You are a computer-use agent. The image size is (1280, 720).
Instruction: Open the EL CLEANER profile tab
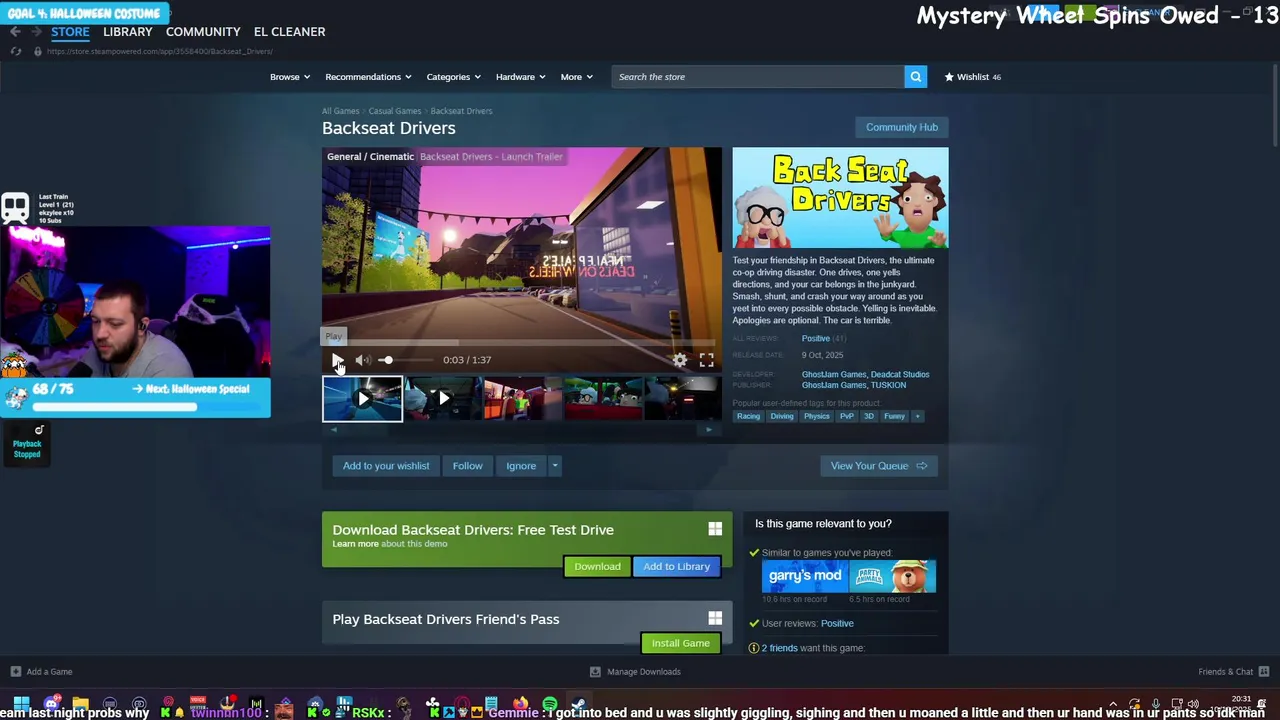click(x=289, y=32)
